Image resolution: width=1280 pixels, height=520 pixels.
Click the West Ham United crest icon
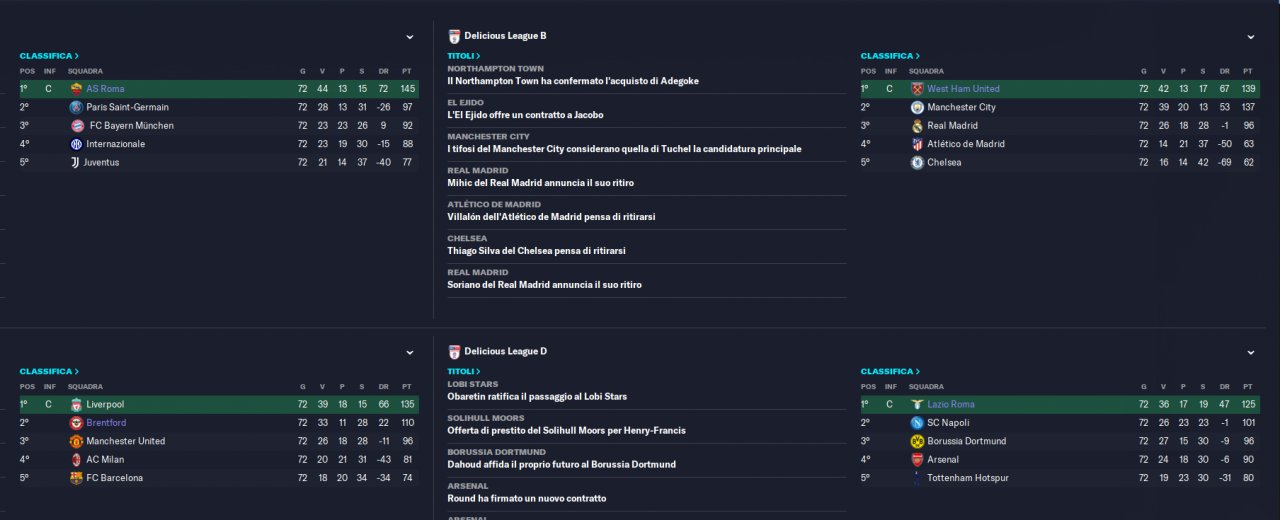click(x=917, y=89)
